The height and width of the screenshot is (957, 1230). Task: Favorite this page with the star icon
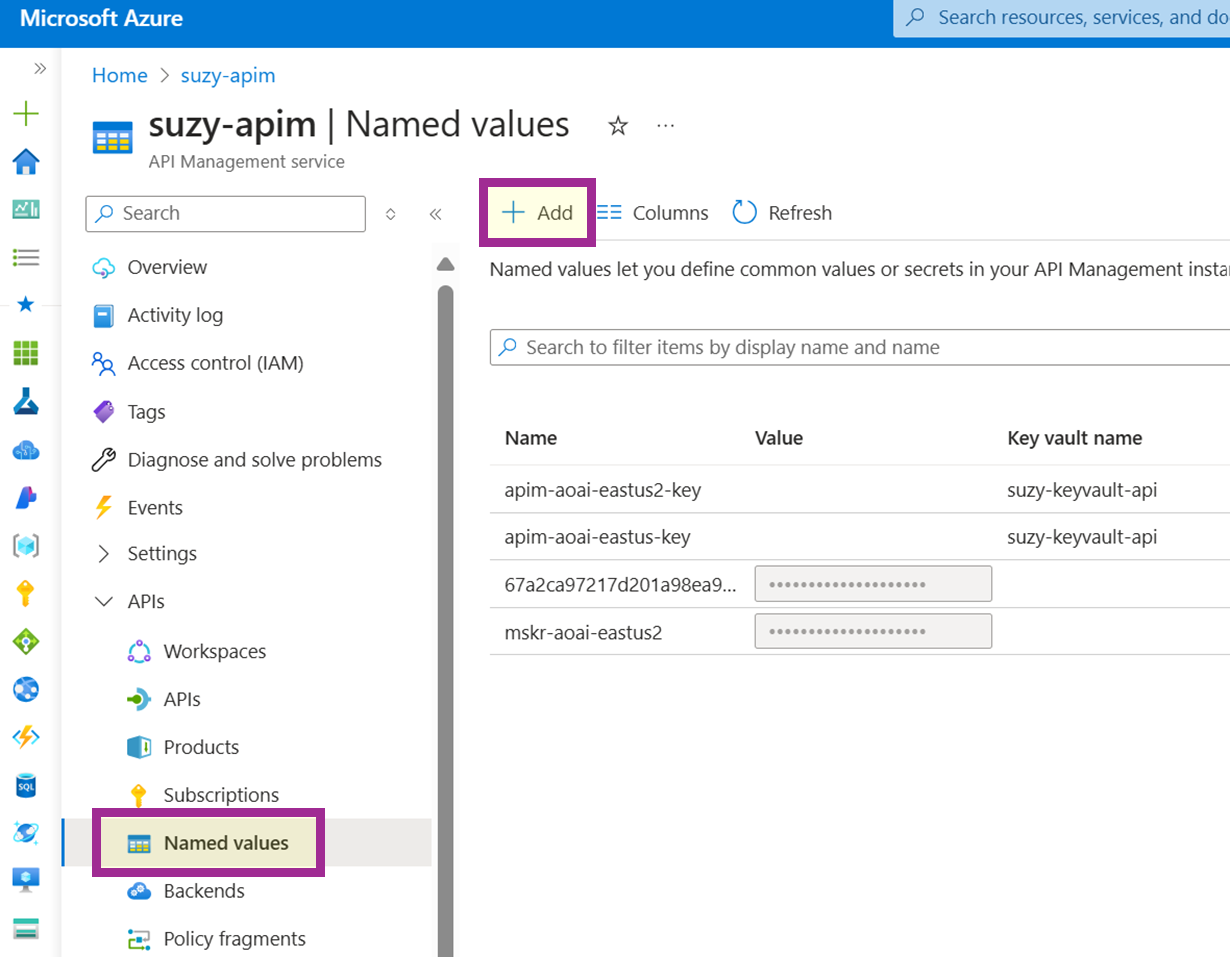(618, 126)
